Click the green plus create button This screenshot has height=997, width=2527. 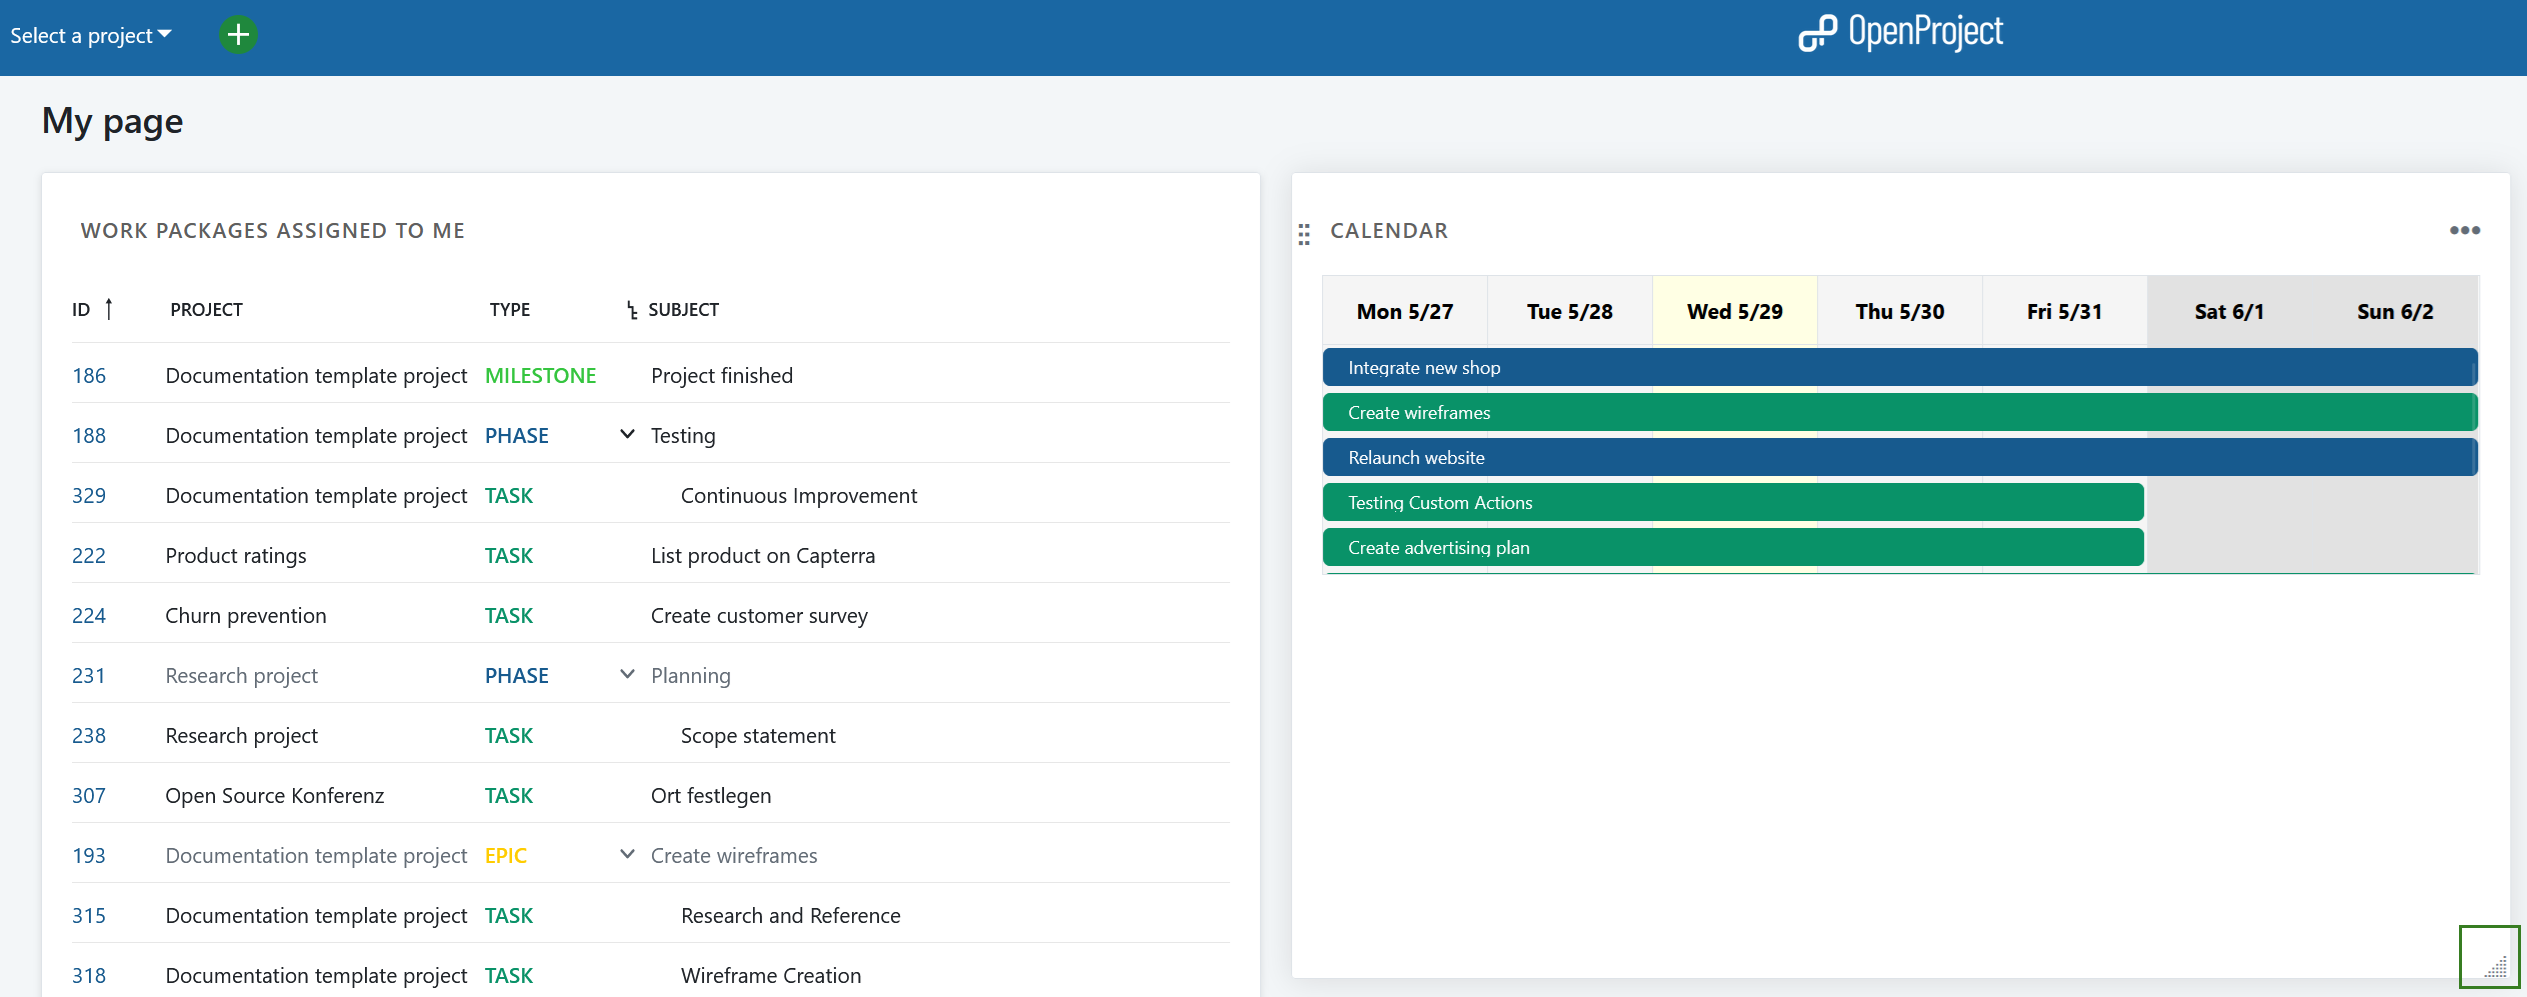click(238, 35)
